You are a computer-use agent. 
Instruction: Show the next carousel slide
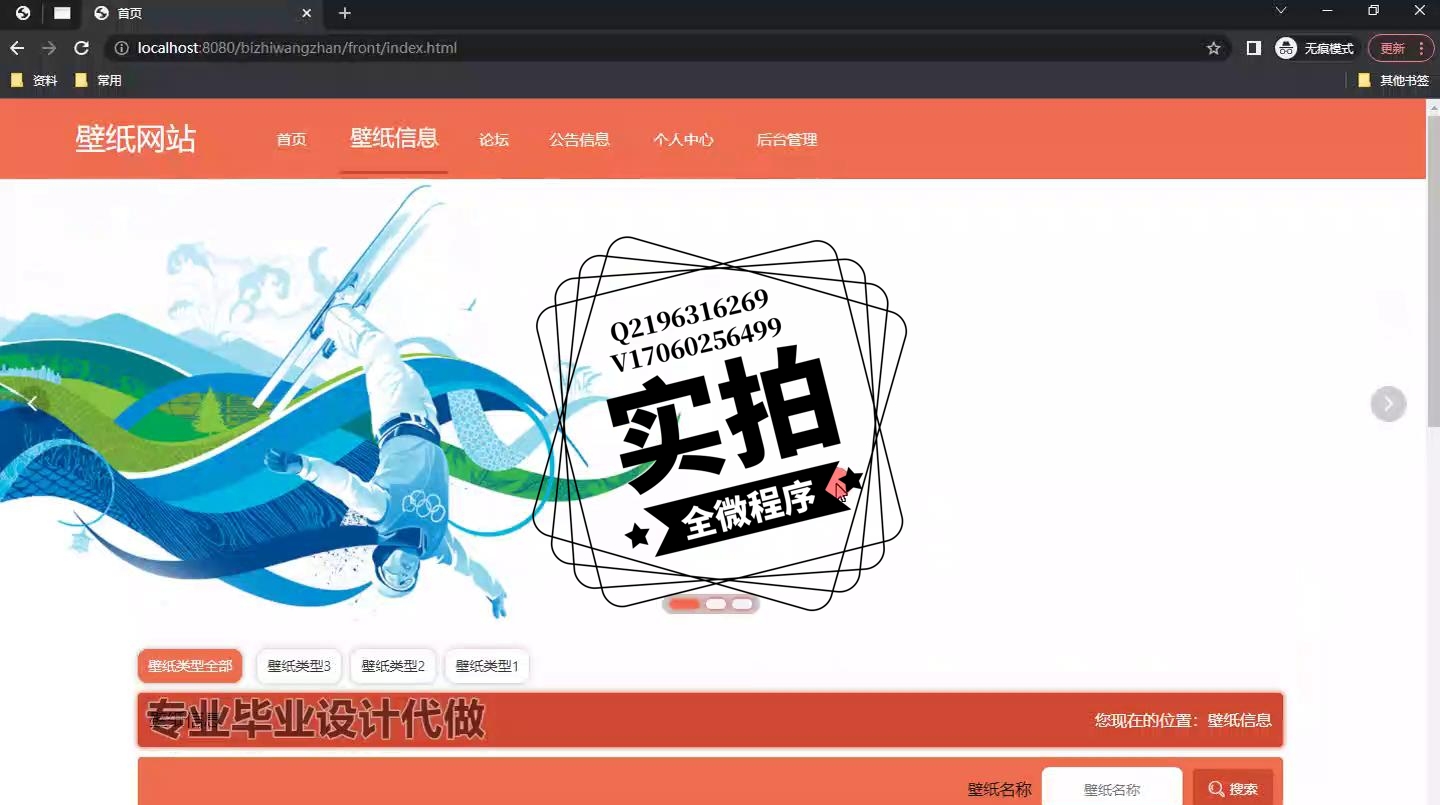tap(1388, 404)
